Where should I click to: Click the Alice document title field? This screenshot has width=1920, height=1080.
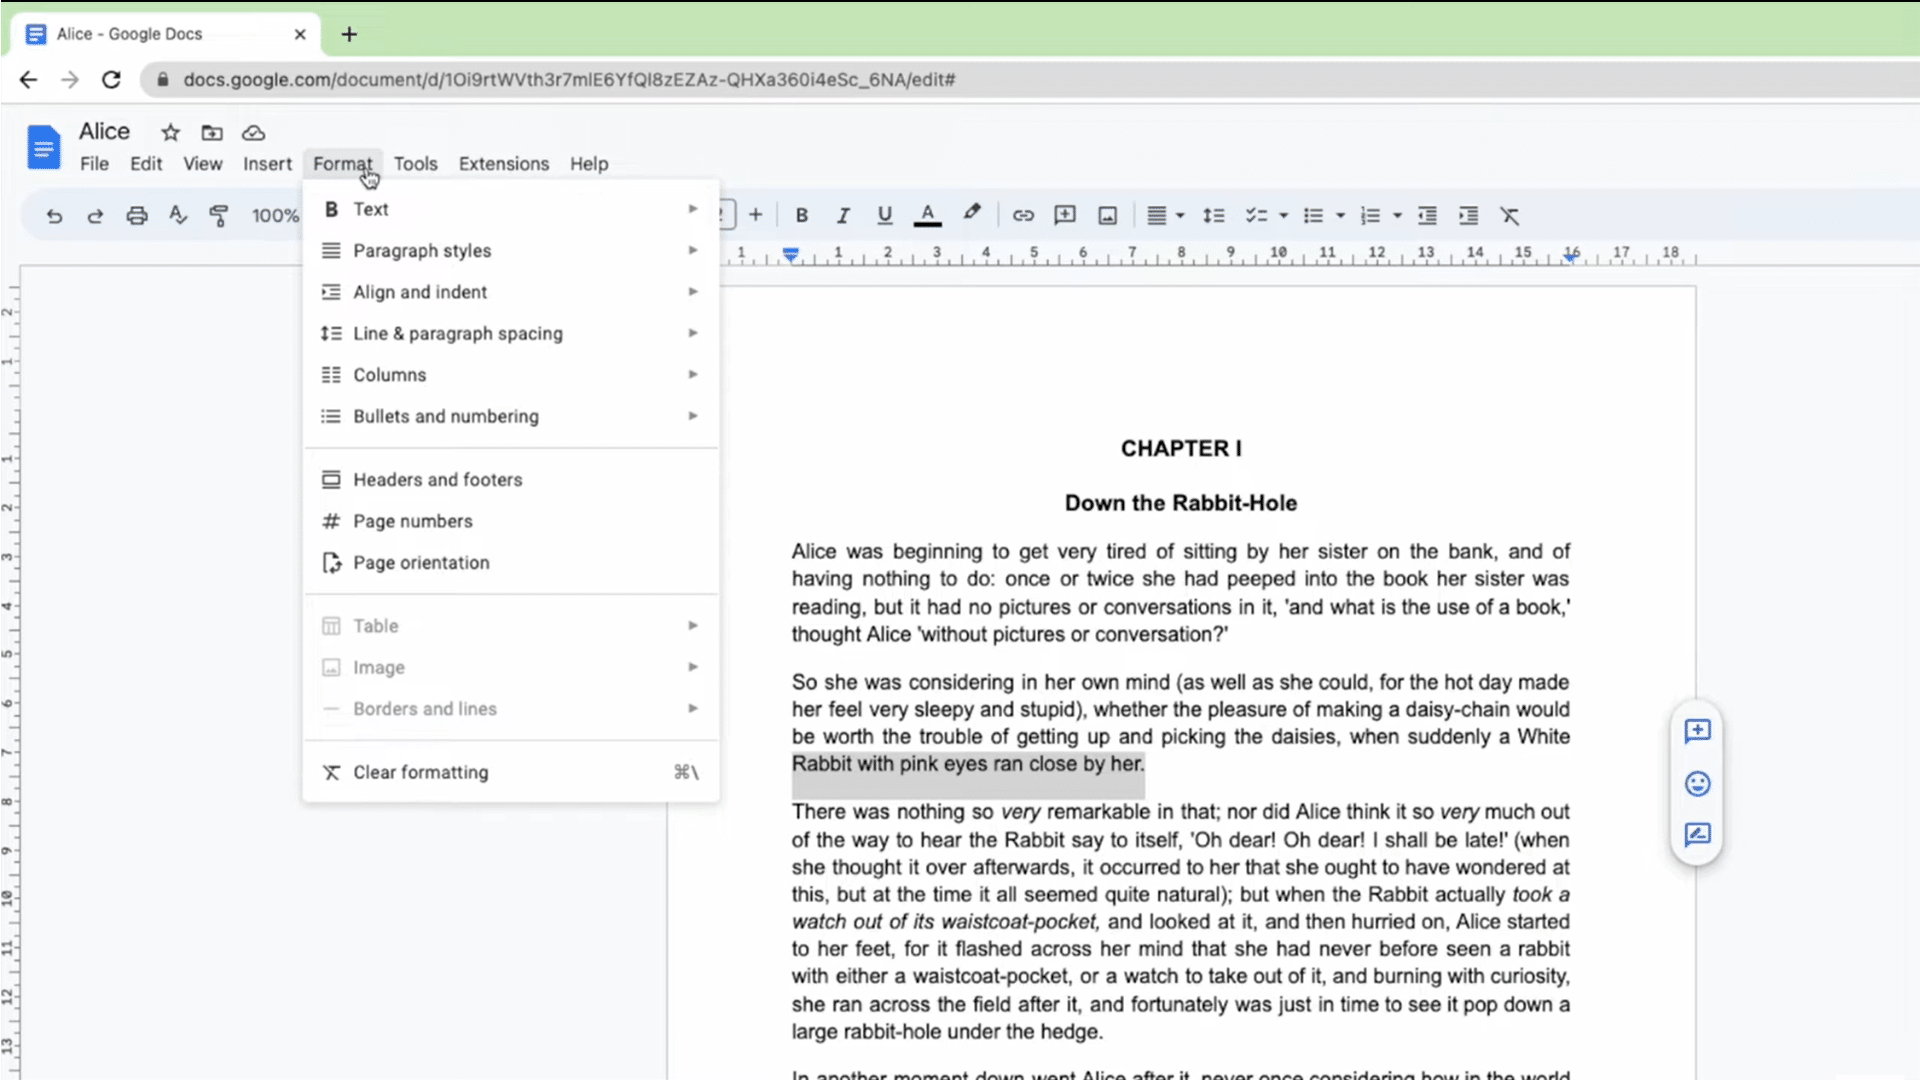point(104,132)
